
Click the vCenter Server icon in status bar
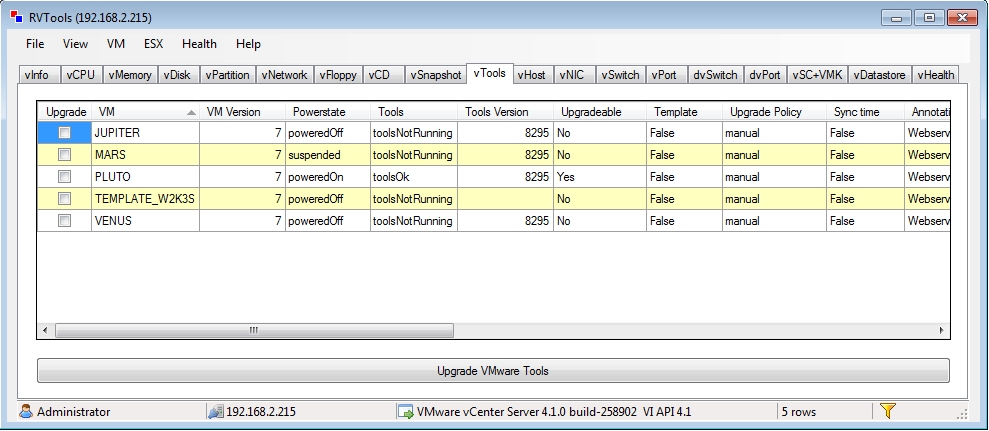pyautogui.click(x=405, y=411)
